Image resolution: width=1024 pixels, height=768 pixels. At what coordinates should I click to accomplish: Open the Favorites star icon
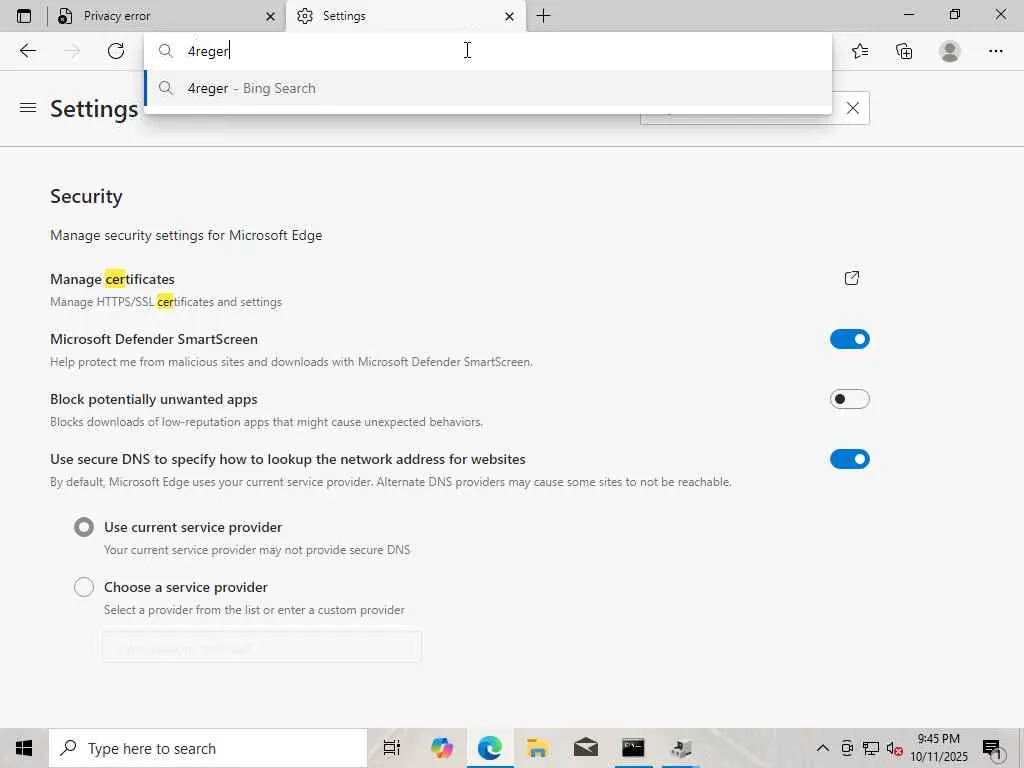click(860, 51)
